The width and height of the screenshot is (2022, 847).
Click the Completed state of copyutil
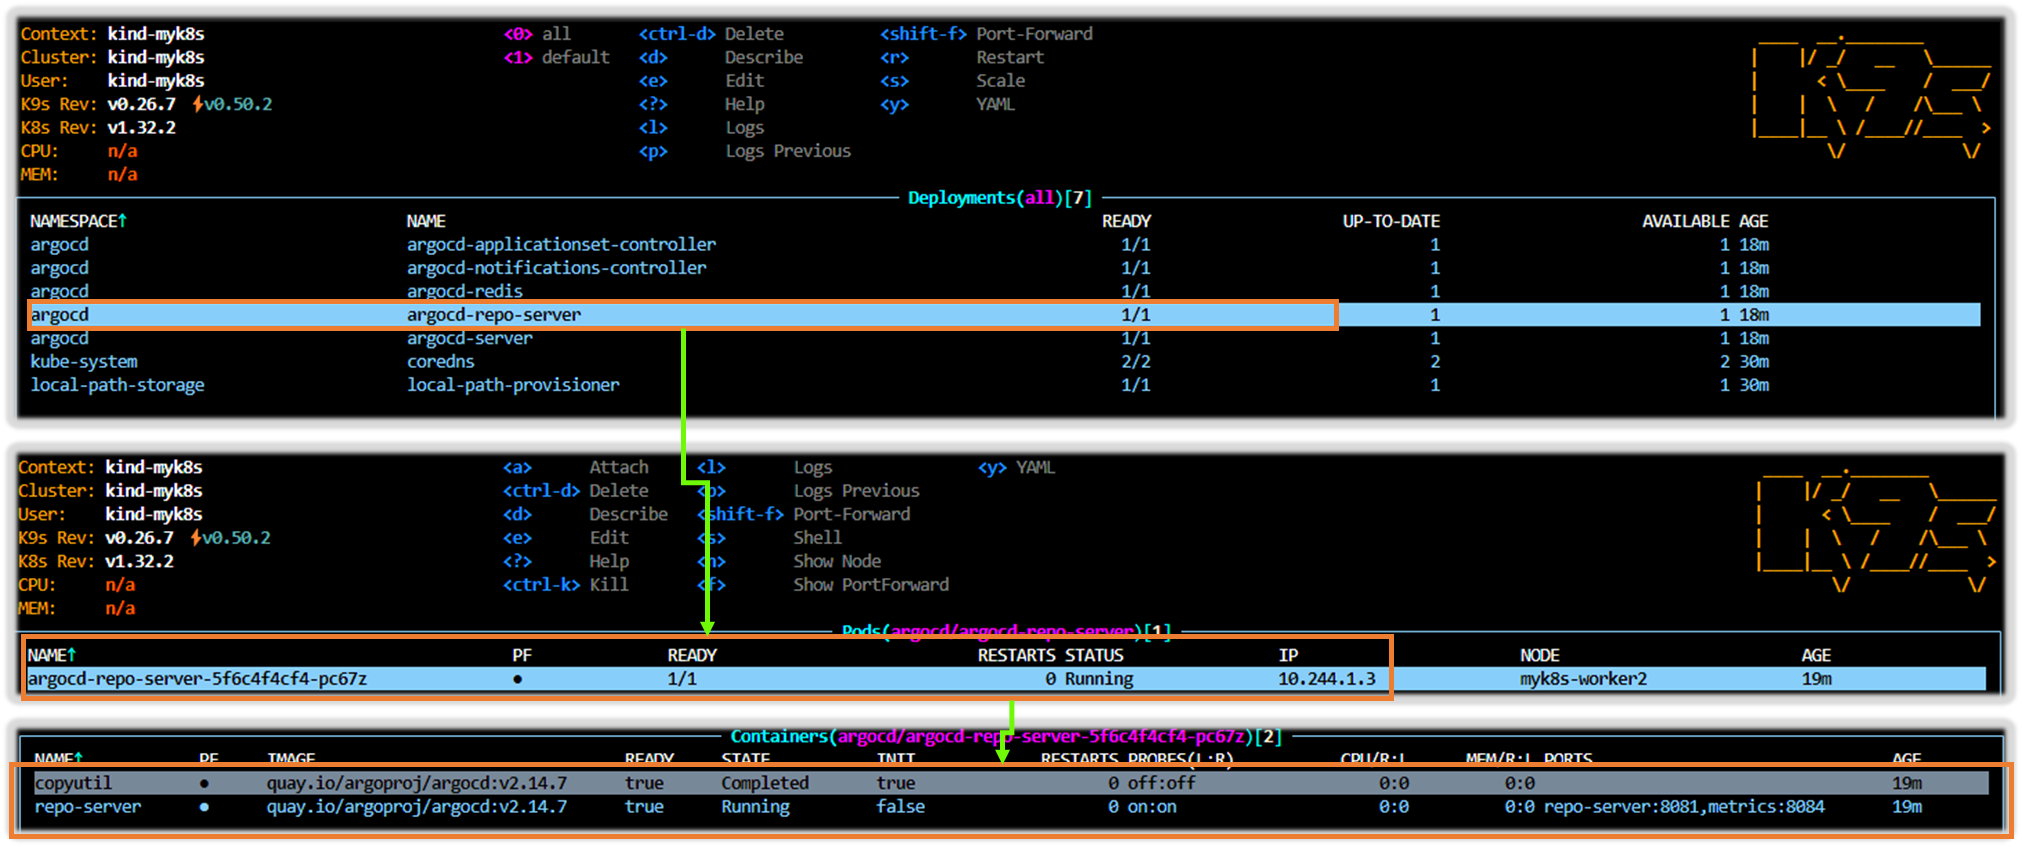(x=765, y=783)
